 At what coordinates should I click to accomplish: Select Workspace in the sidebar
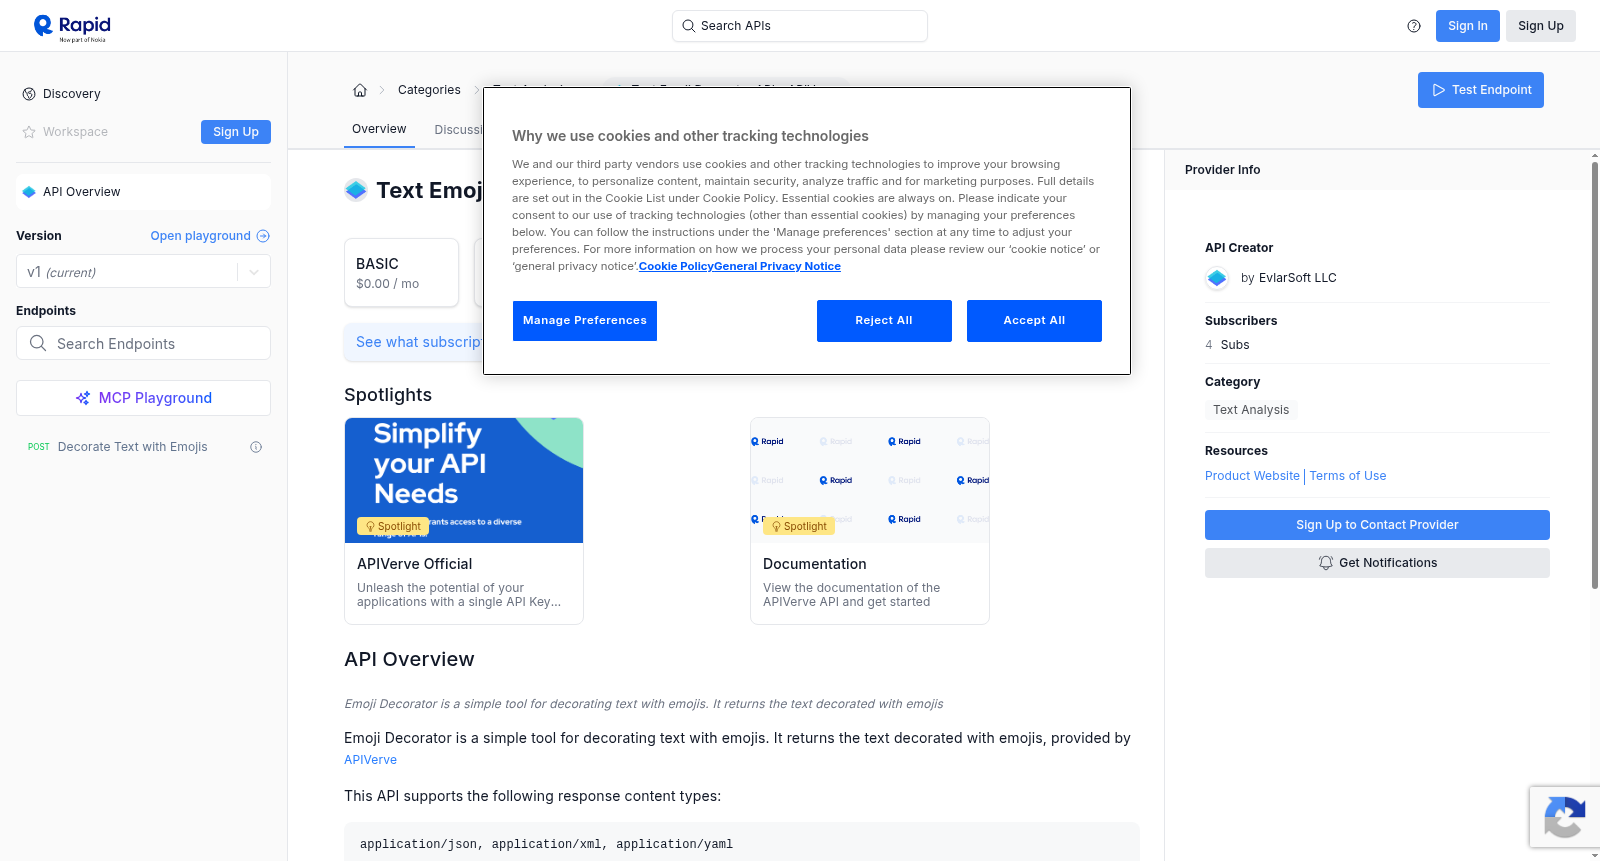click(75, 132)
